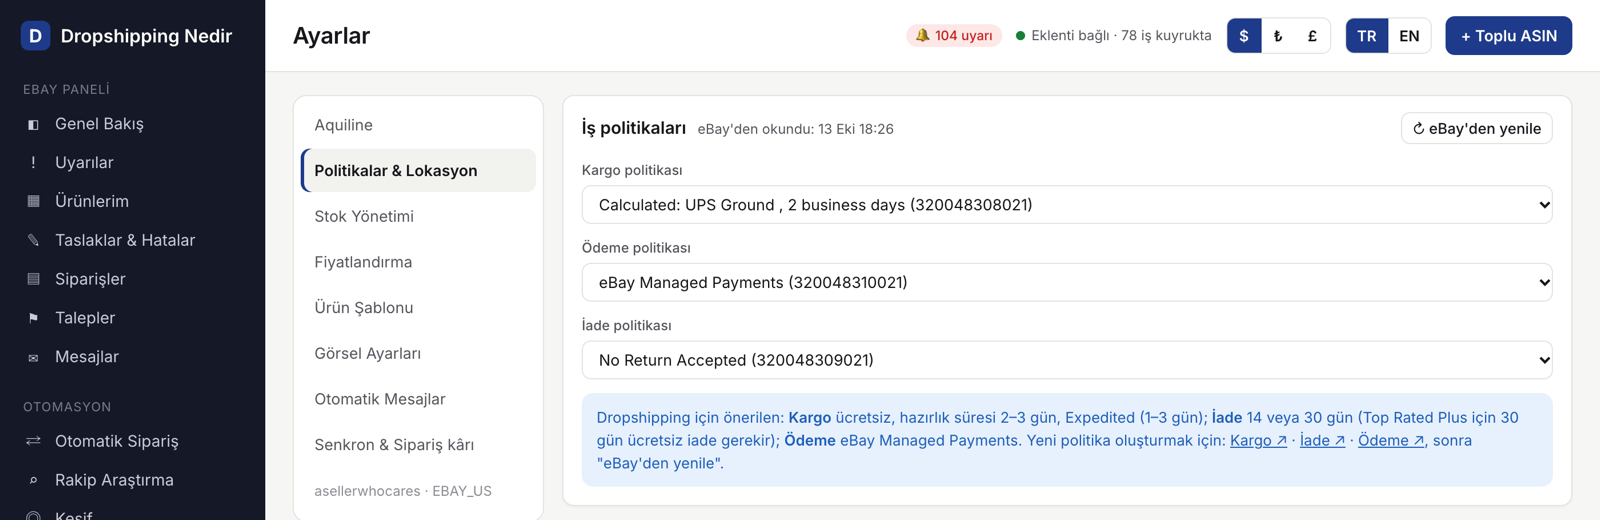Click the Otomatik Sipariş arrows icon
This screenshot has width=1600, height=520.
(x=33, y=442)
